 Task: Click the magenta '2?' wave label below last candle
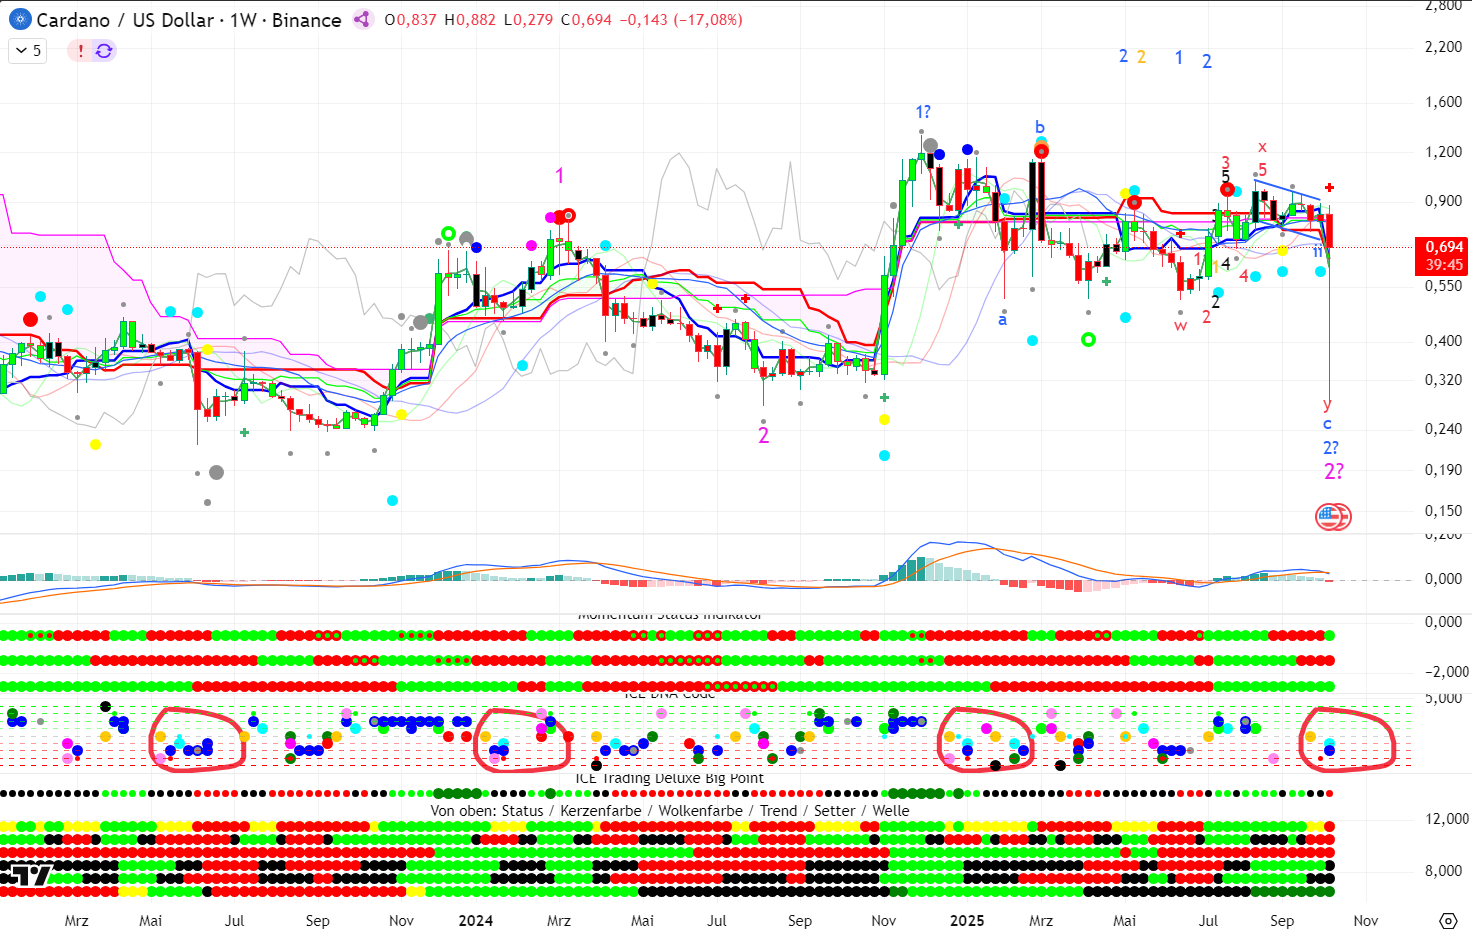coord(1334,472)
